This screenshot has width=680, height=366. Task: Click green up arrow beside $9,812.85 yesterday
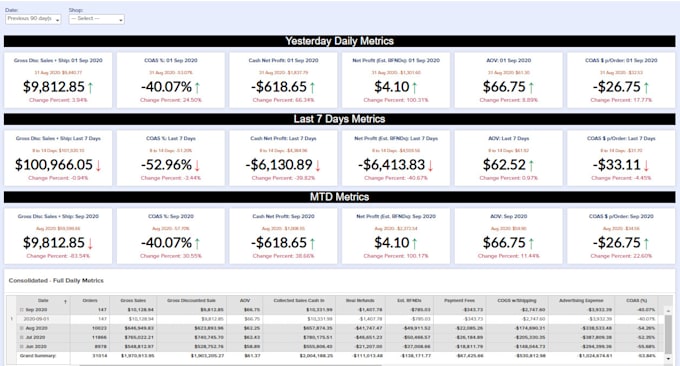coord(90,88)
